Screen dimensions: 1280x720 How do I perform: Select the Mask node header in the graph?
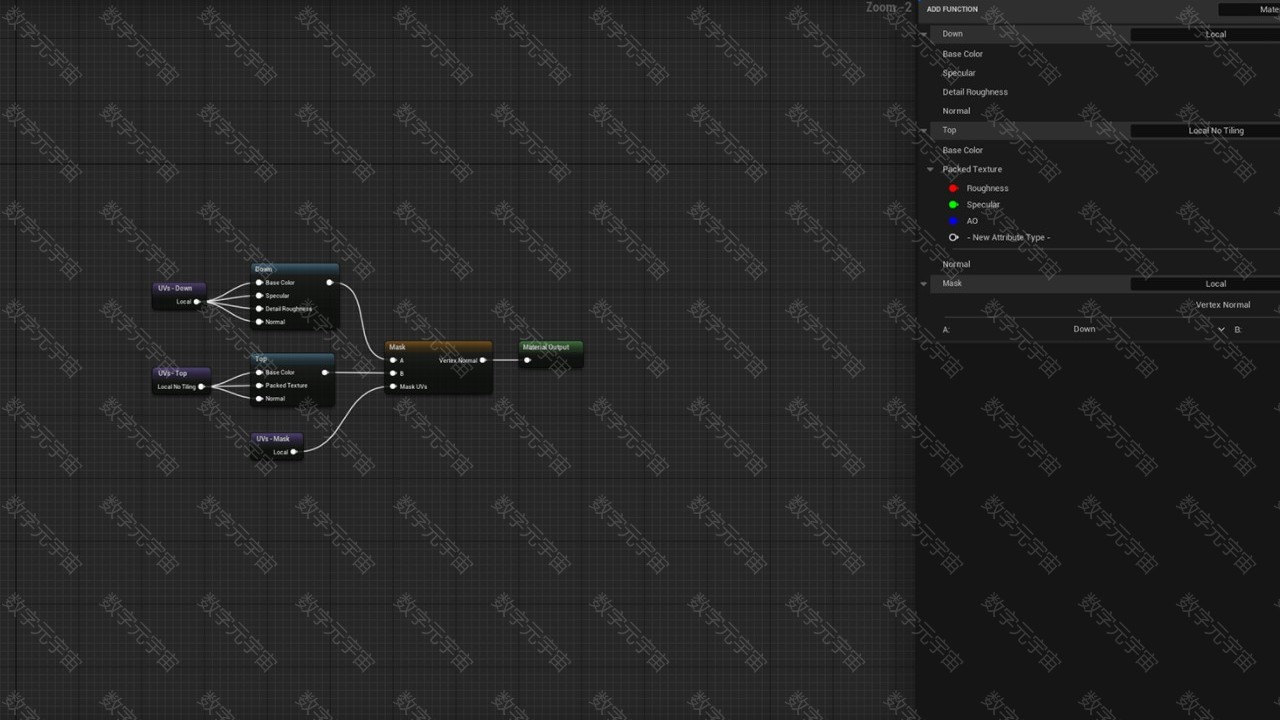tap(438, 347)
